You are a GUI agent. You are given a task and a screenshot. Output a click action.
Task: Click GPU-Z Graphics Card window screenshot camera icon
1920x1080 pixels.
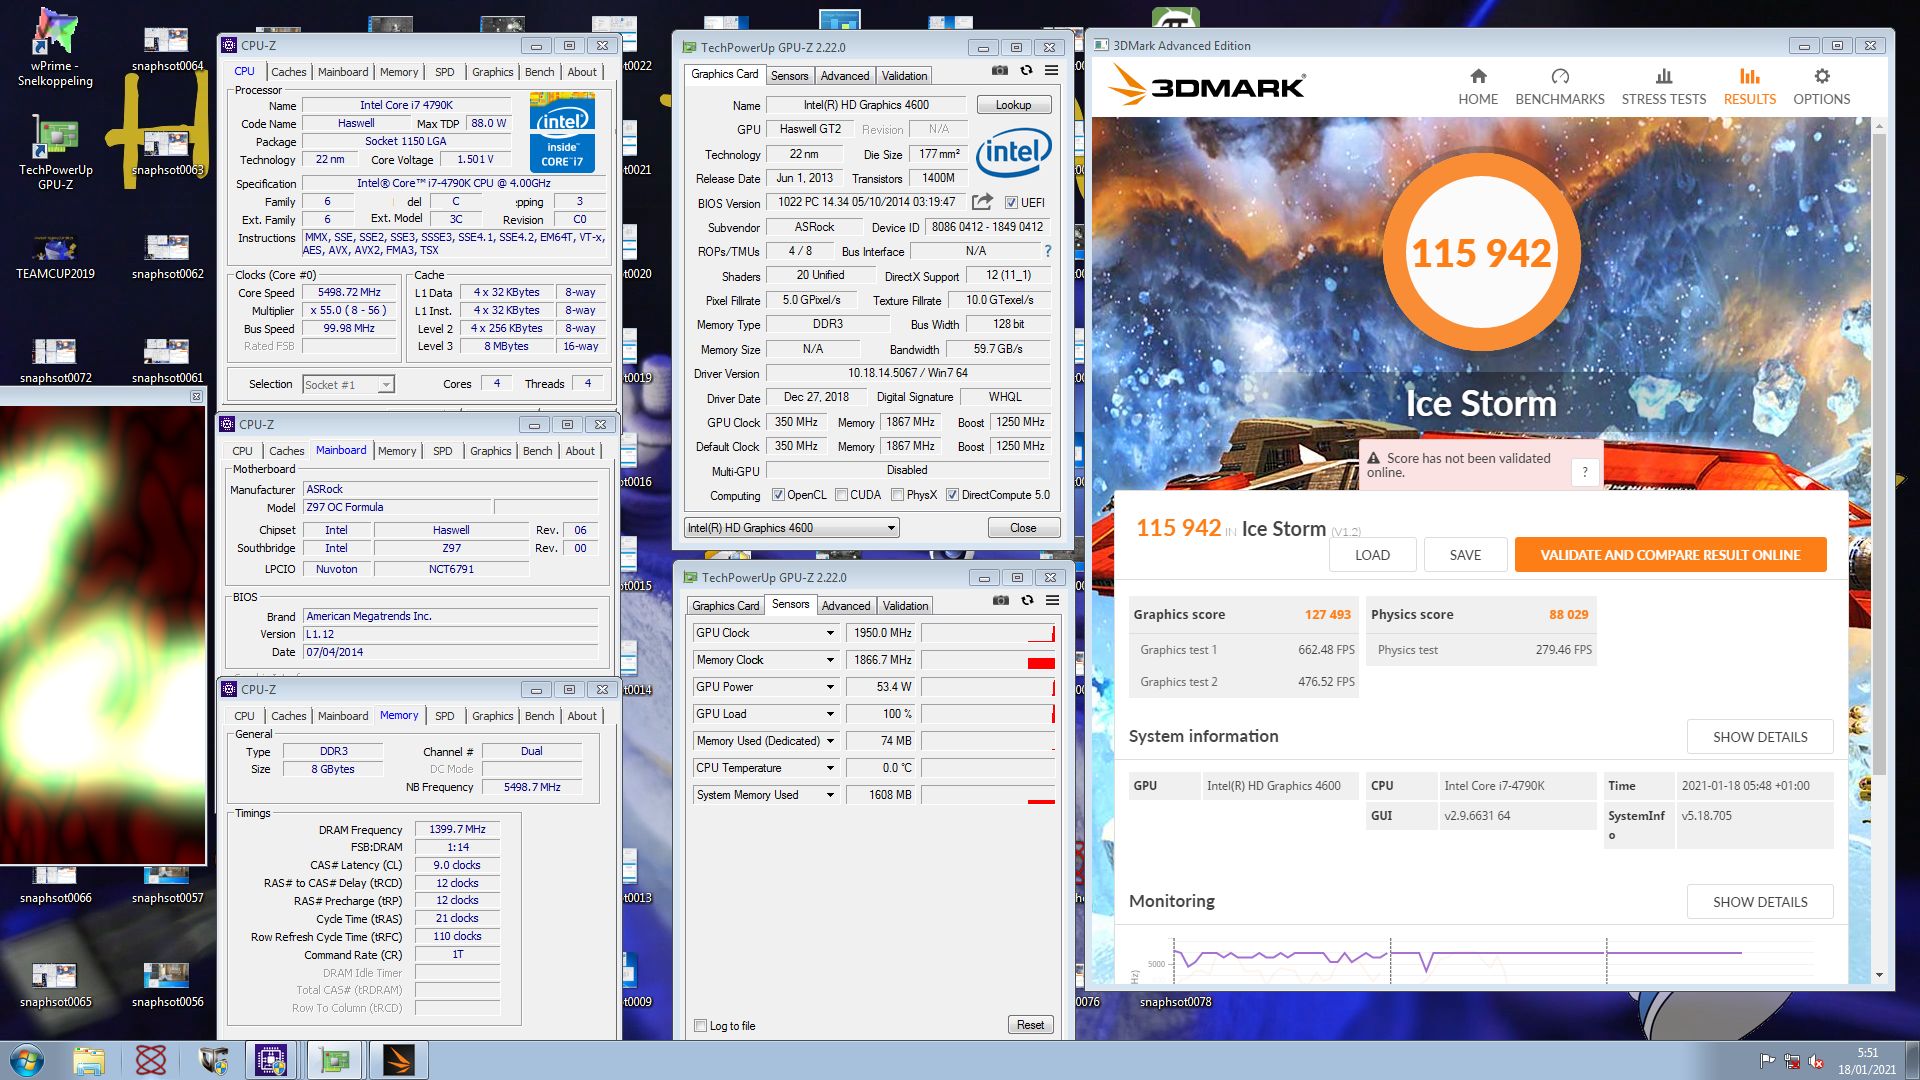[999, 71]
